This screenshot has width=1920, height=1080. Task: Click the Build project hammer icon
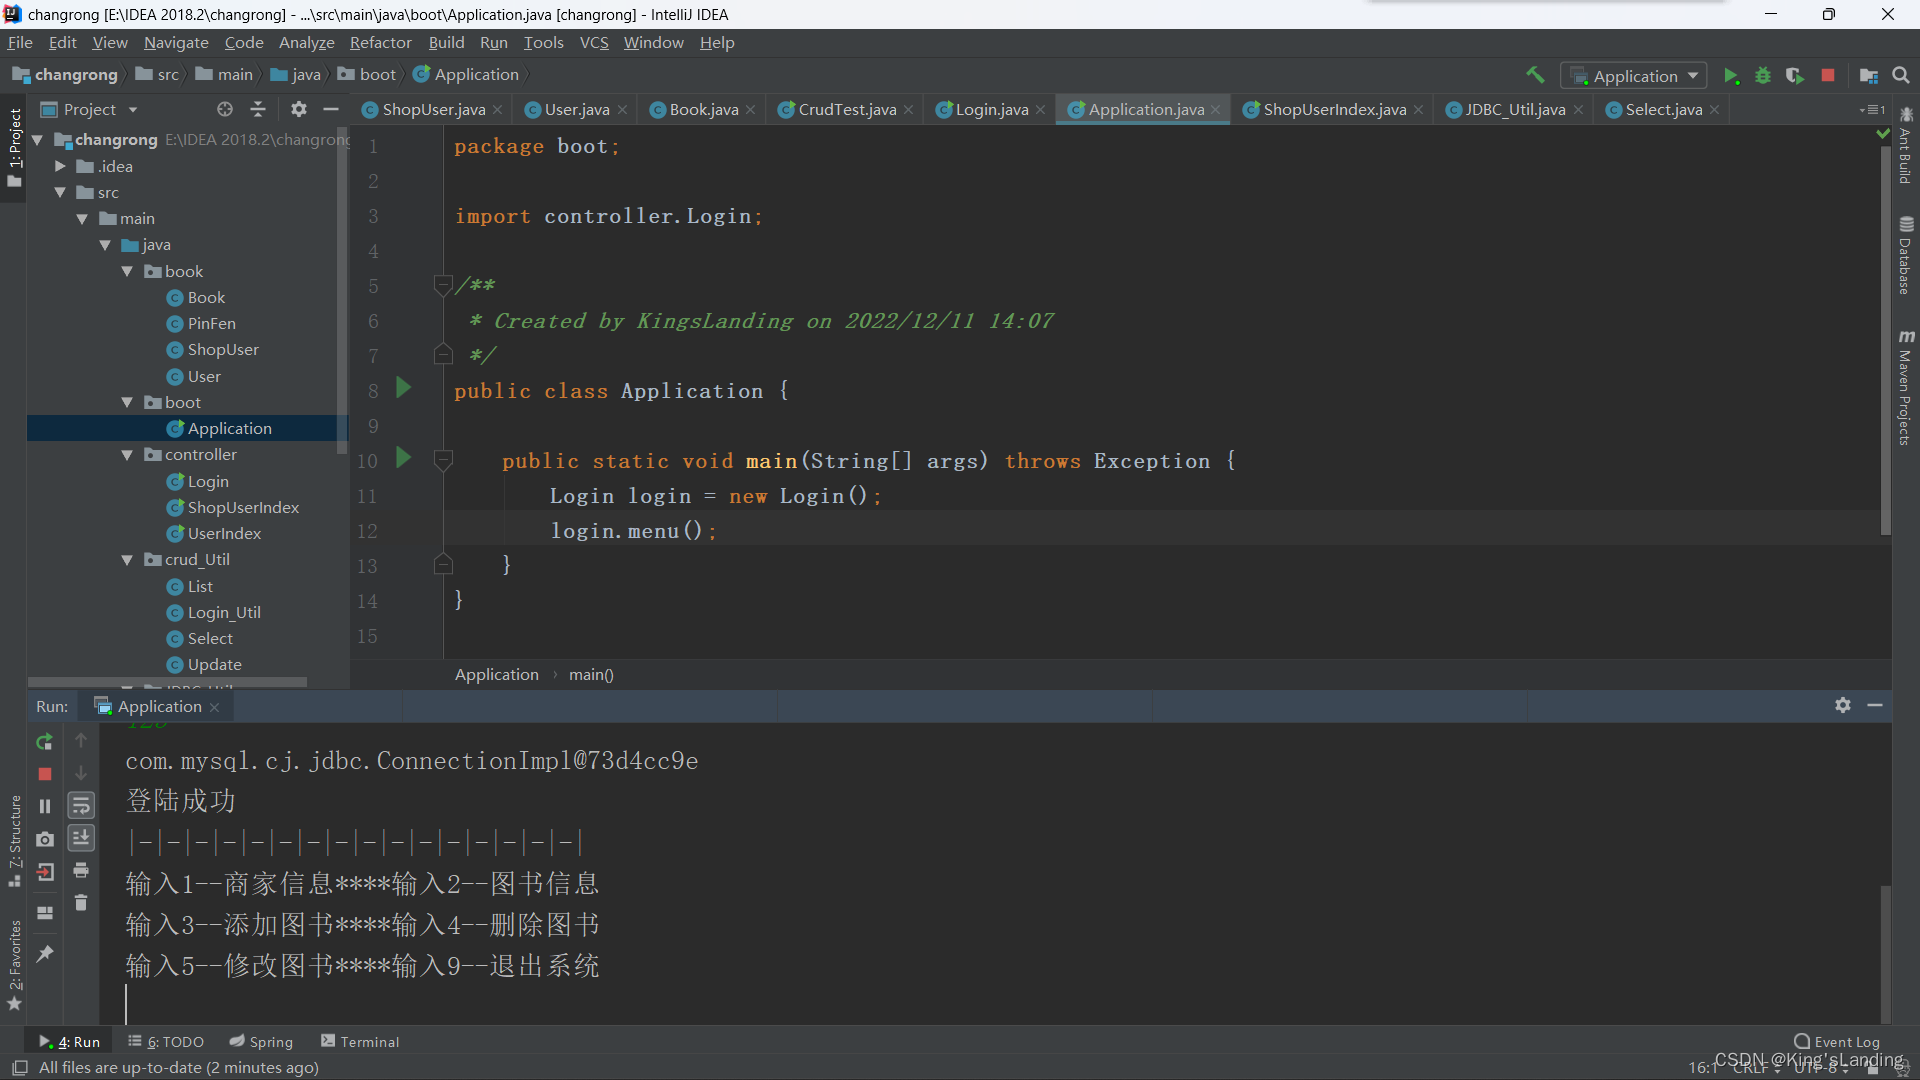[1535, 75]
